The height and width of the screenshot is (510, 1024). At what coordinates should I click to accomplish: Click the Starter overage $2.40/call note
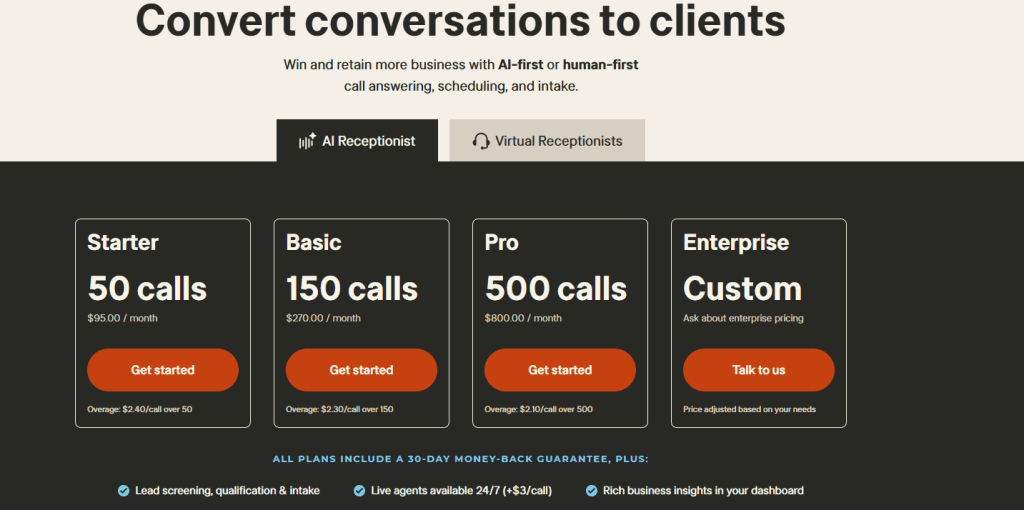tap(139, 409)
